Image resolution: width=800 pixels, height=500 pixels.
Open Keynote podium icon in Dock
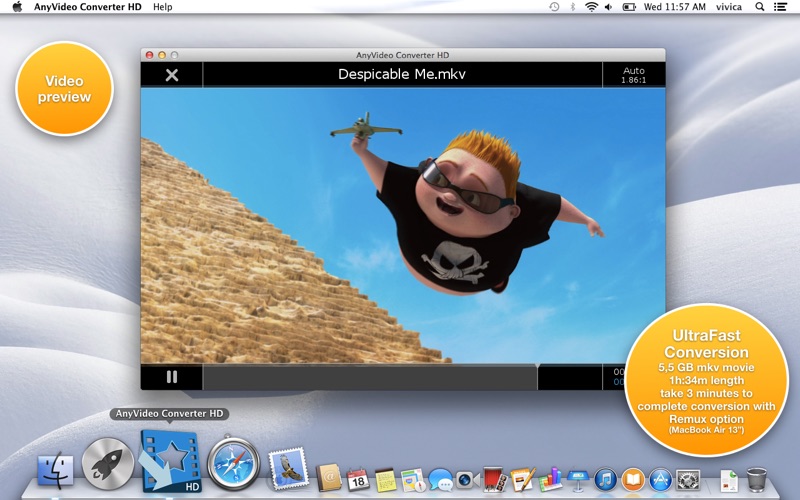coord(578,480)
